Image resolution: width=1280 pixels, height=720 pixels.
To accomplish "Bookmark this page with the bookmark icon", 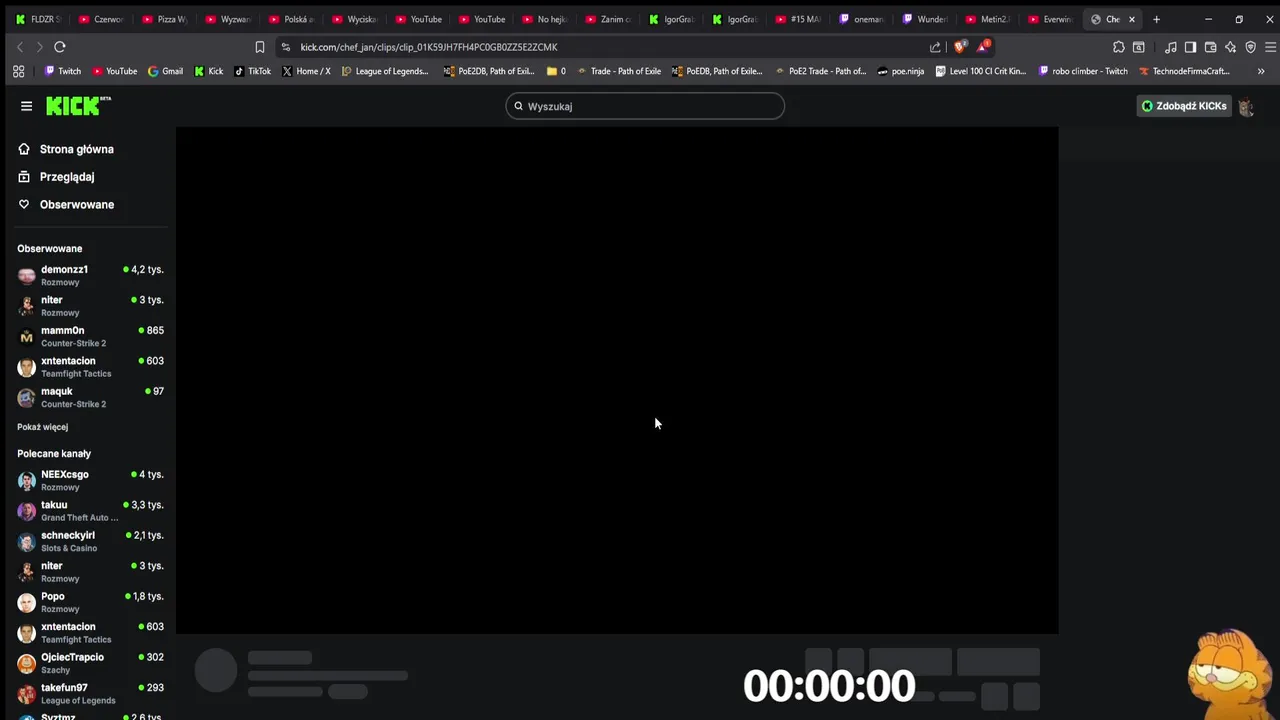I will coord(260,47).
